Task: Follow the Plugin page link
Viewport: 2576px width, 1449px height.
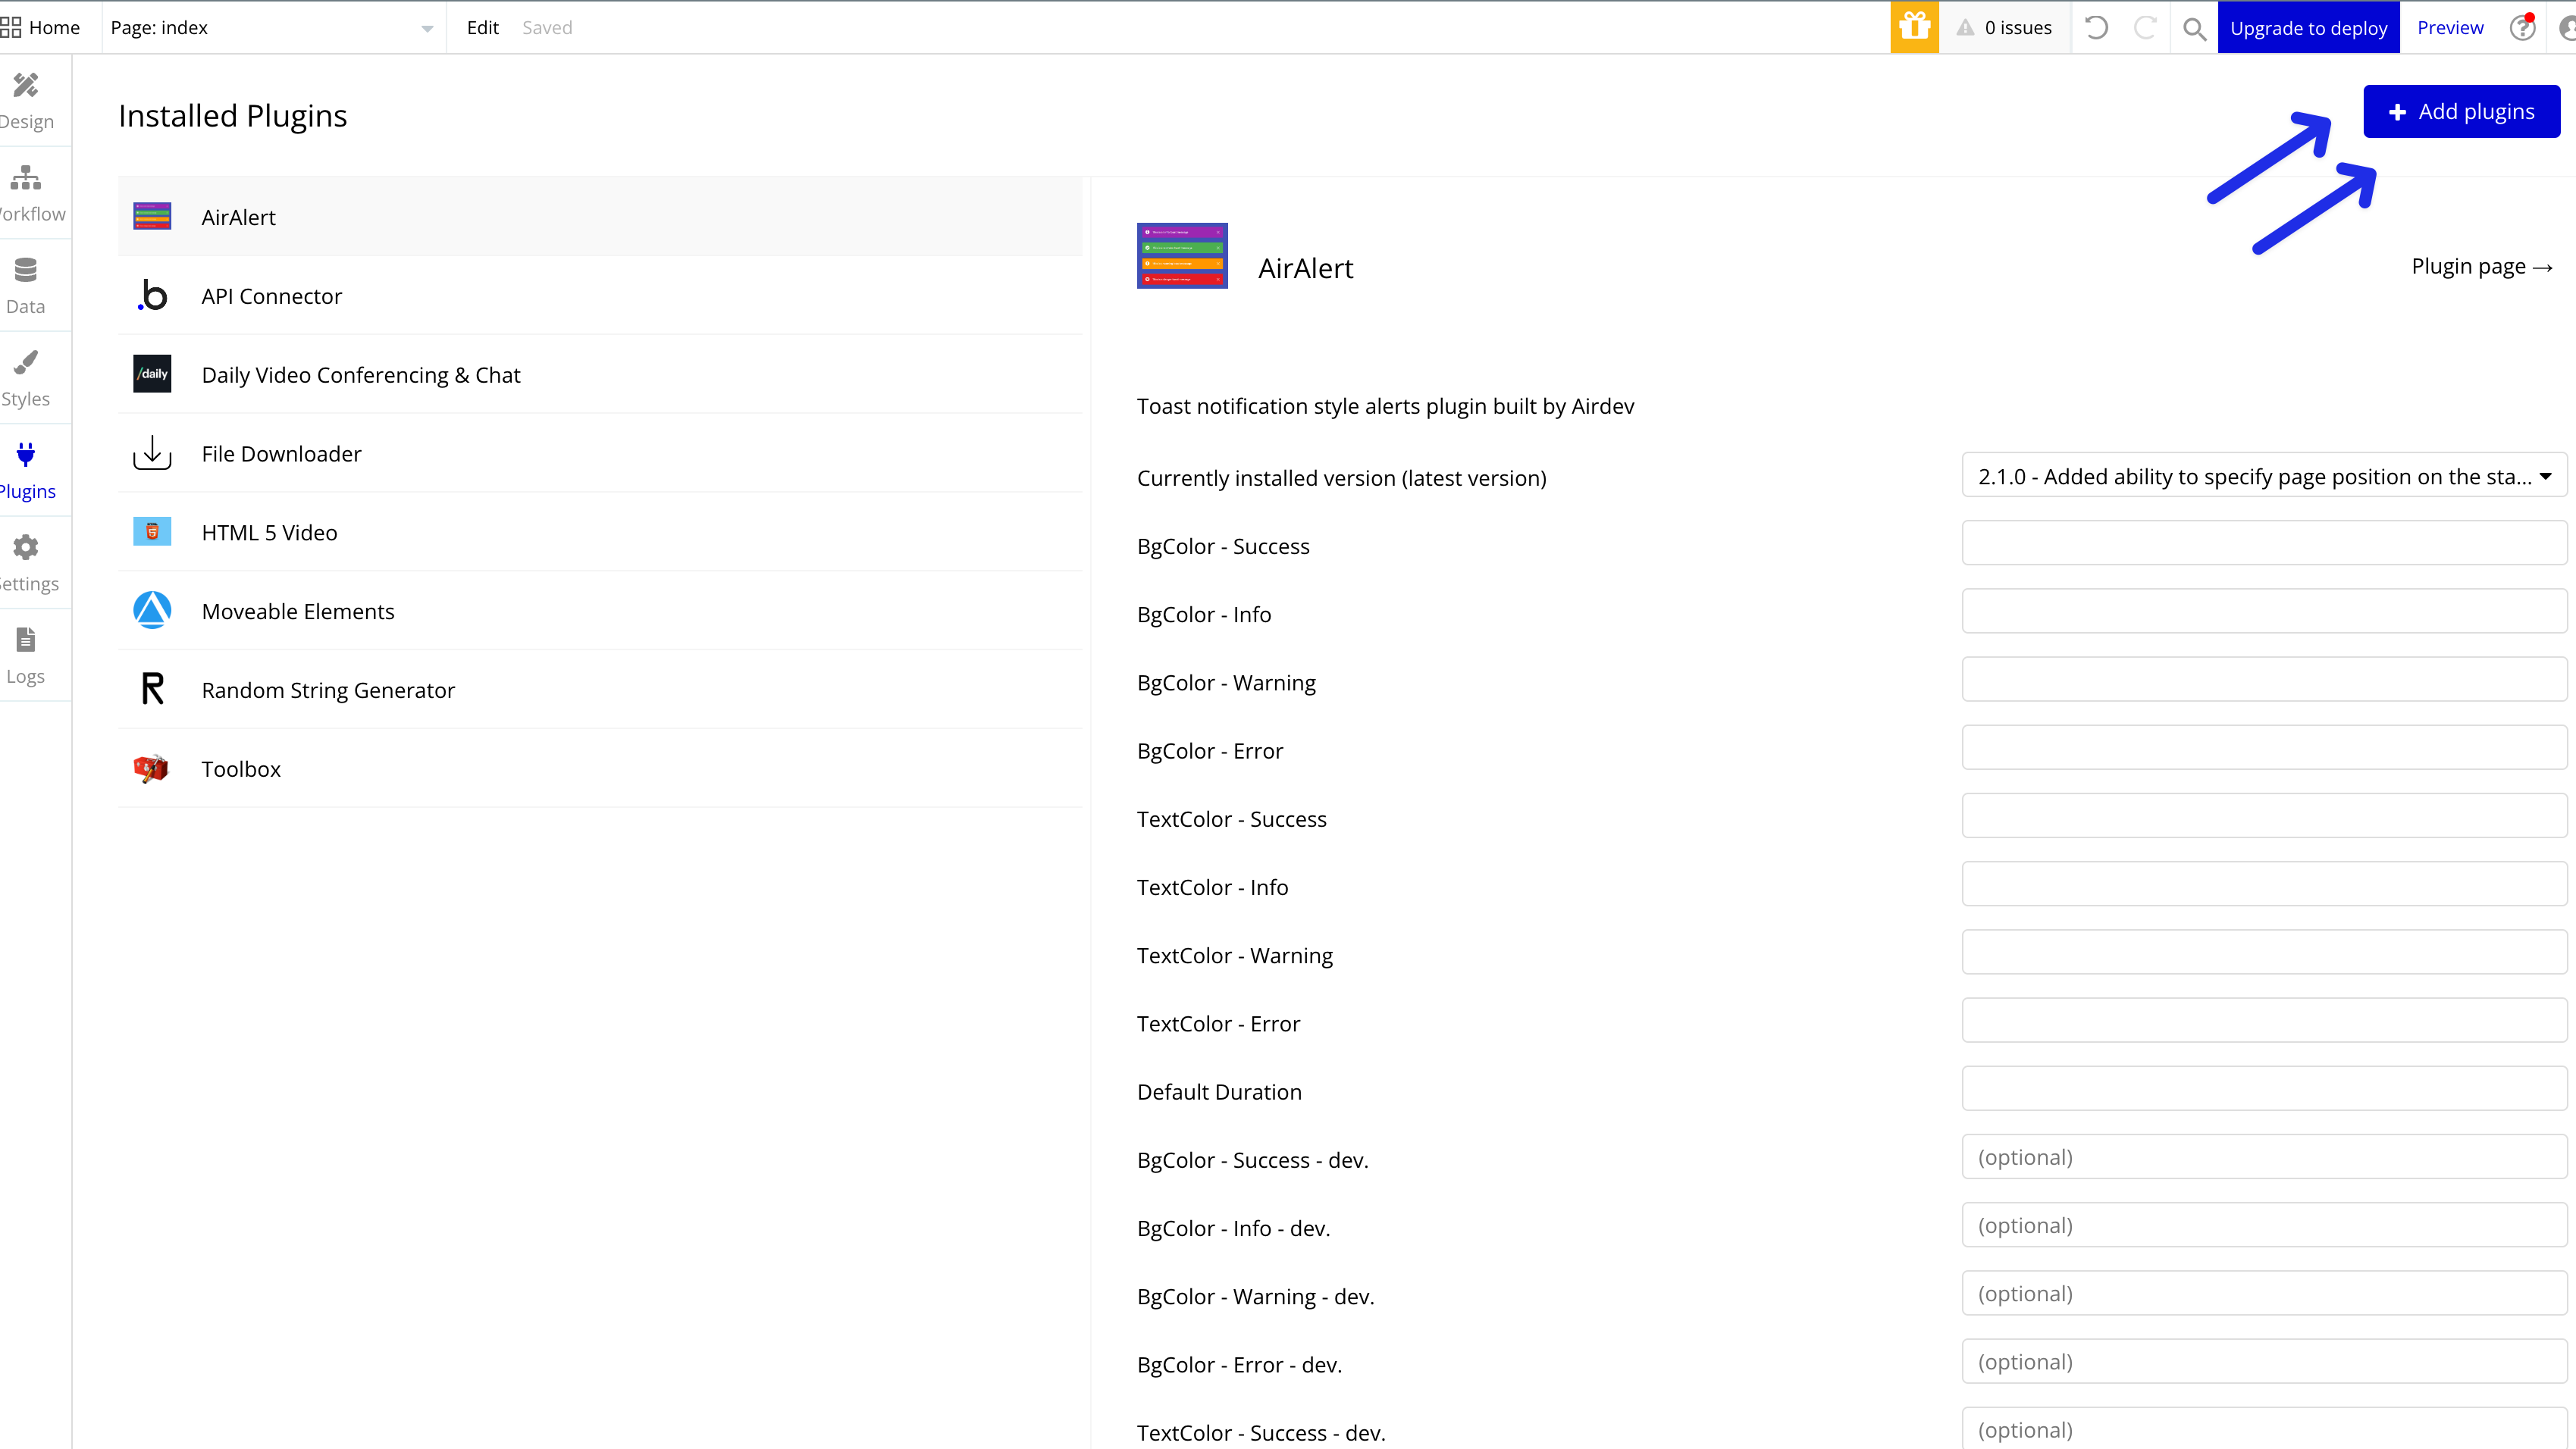Action: 2481,267
